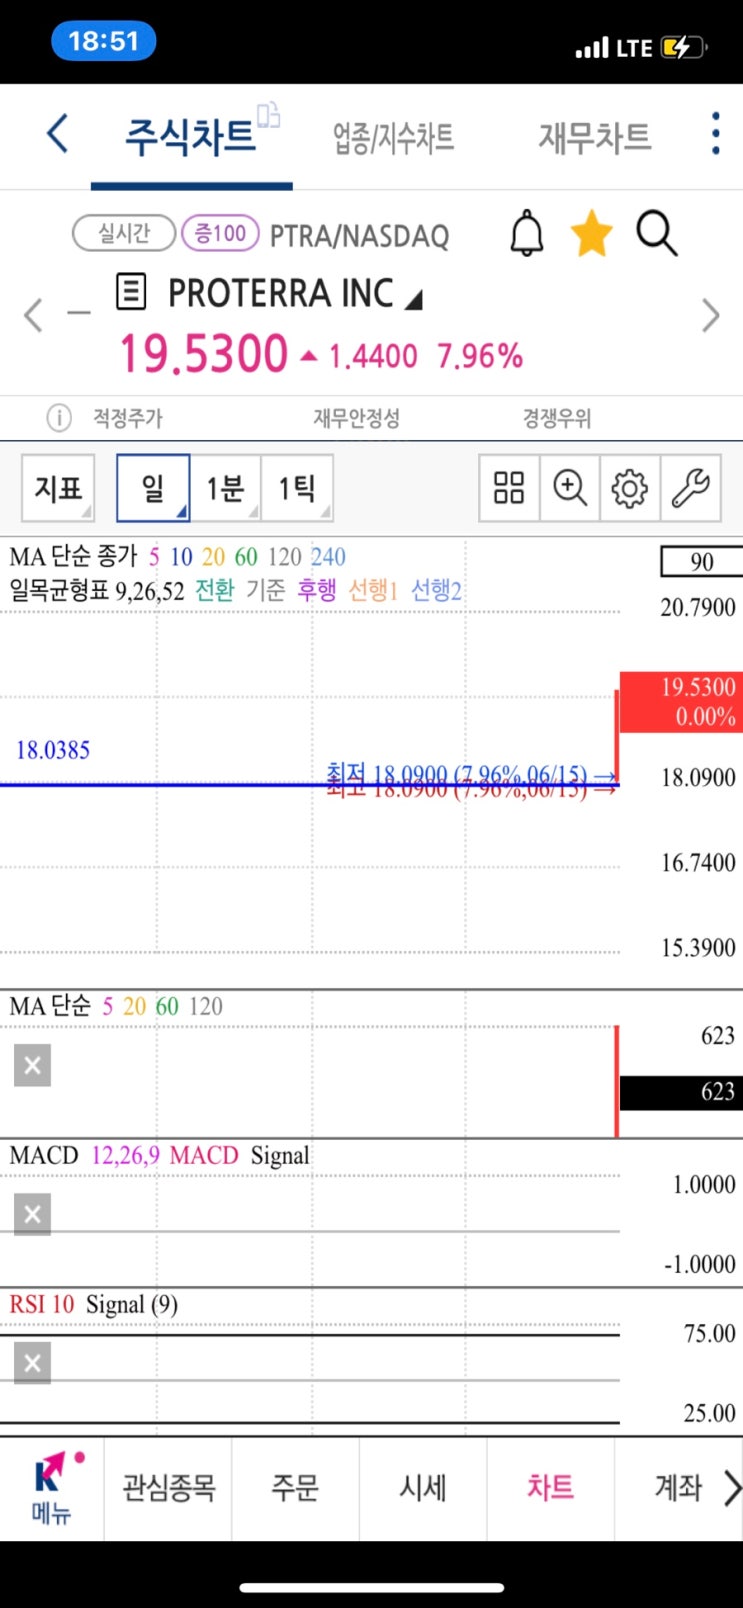Tap the battery charging status icon
Viewport: 743px width, 1608px height.
pos(684,47)
